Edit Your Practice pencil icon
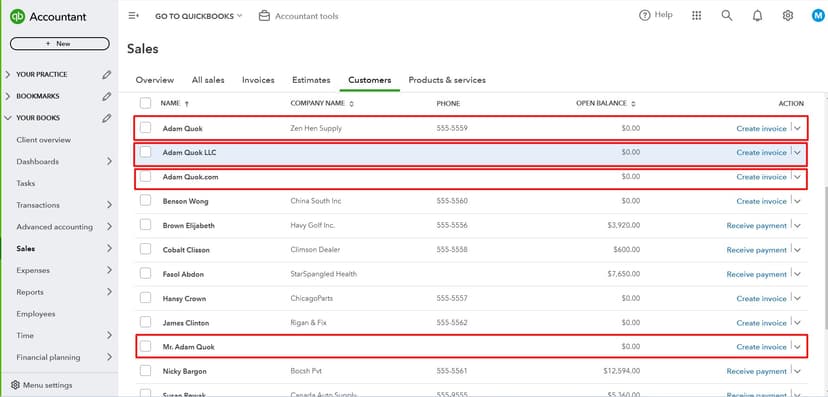The image size is (828, 397). [107, 74]
